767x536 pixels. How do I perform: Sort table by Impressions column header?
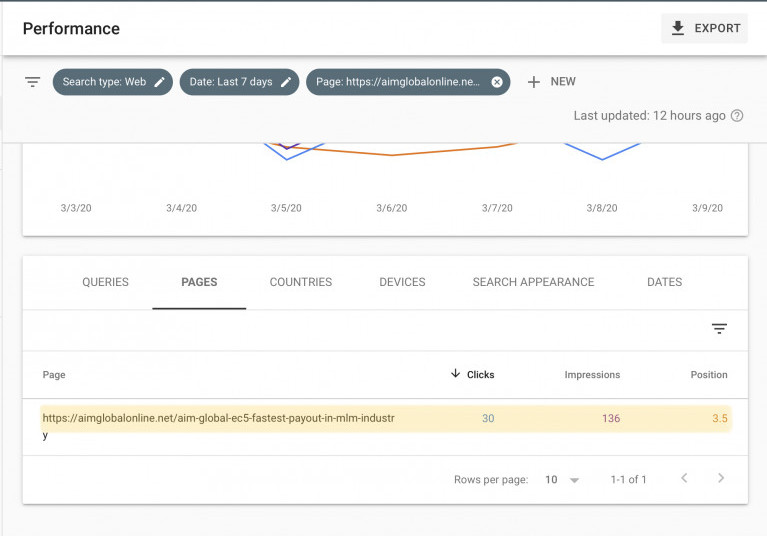(592, 375)
